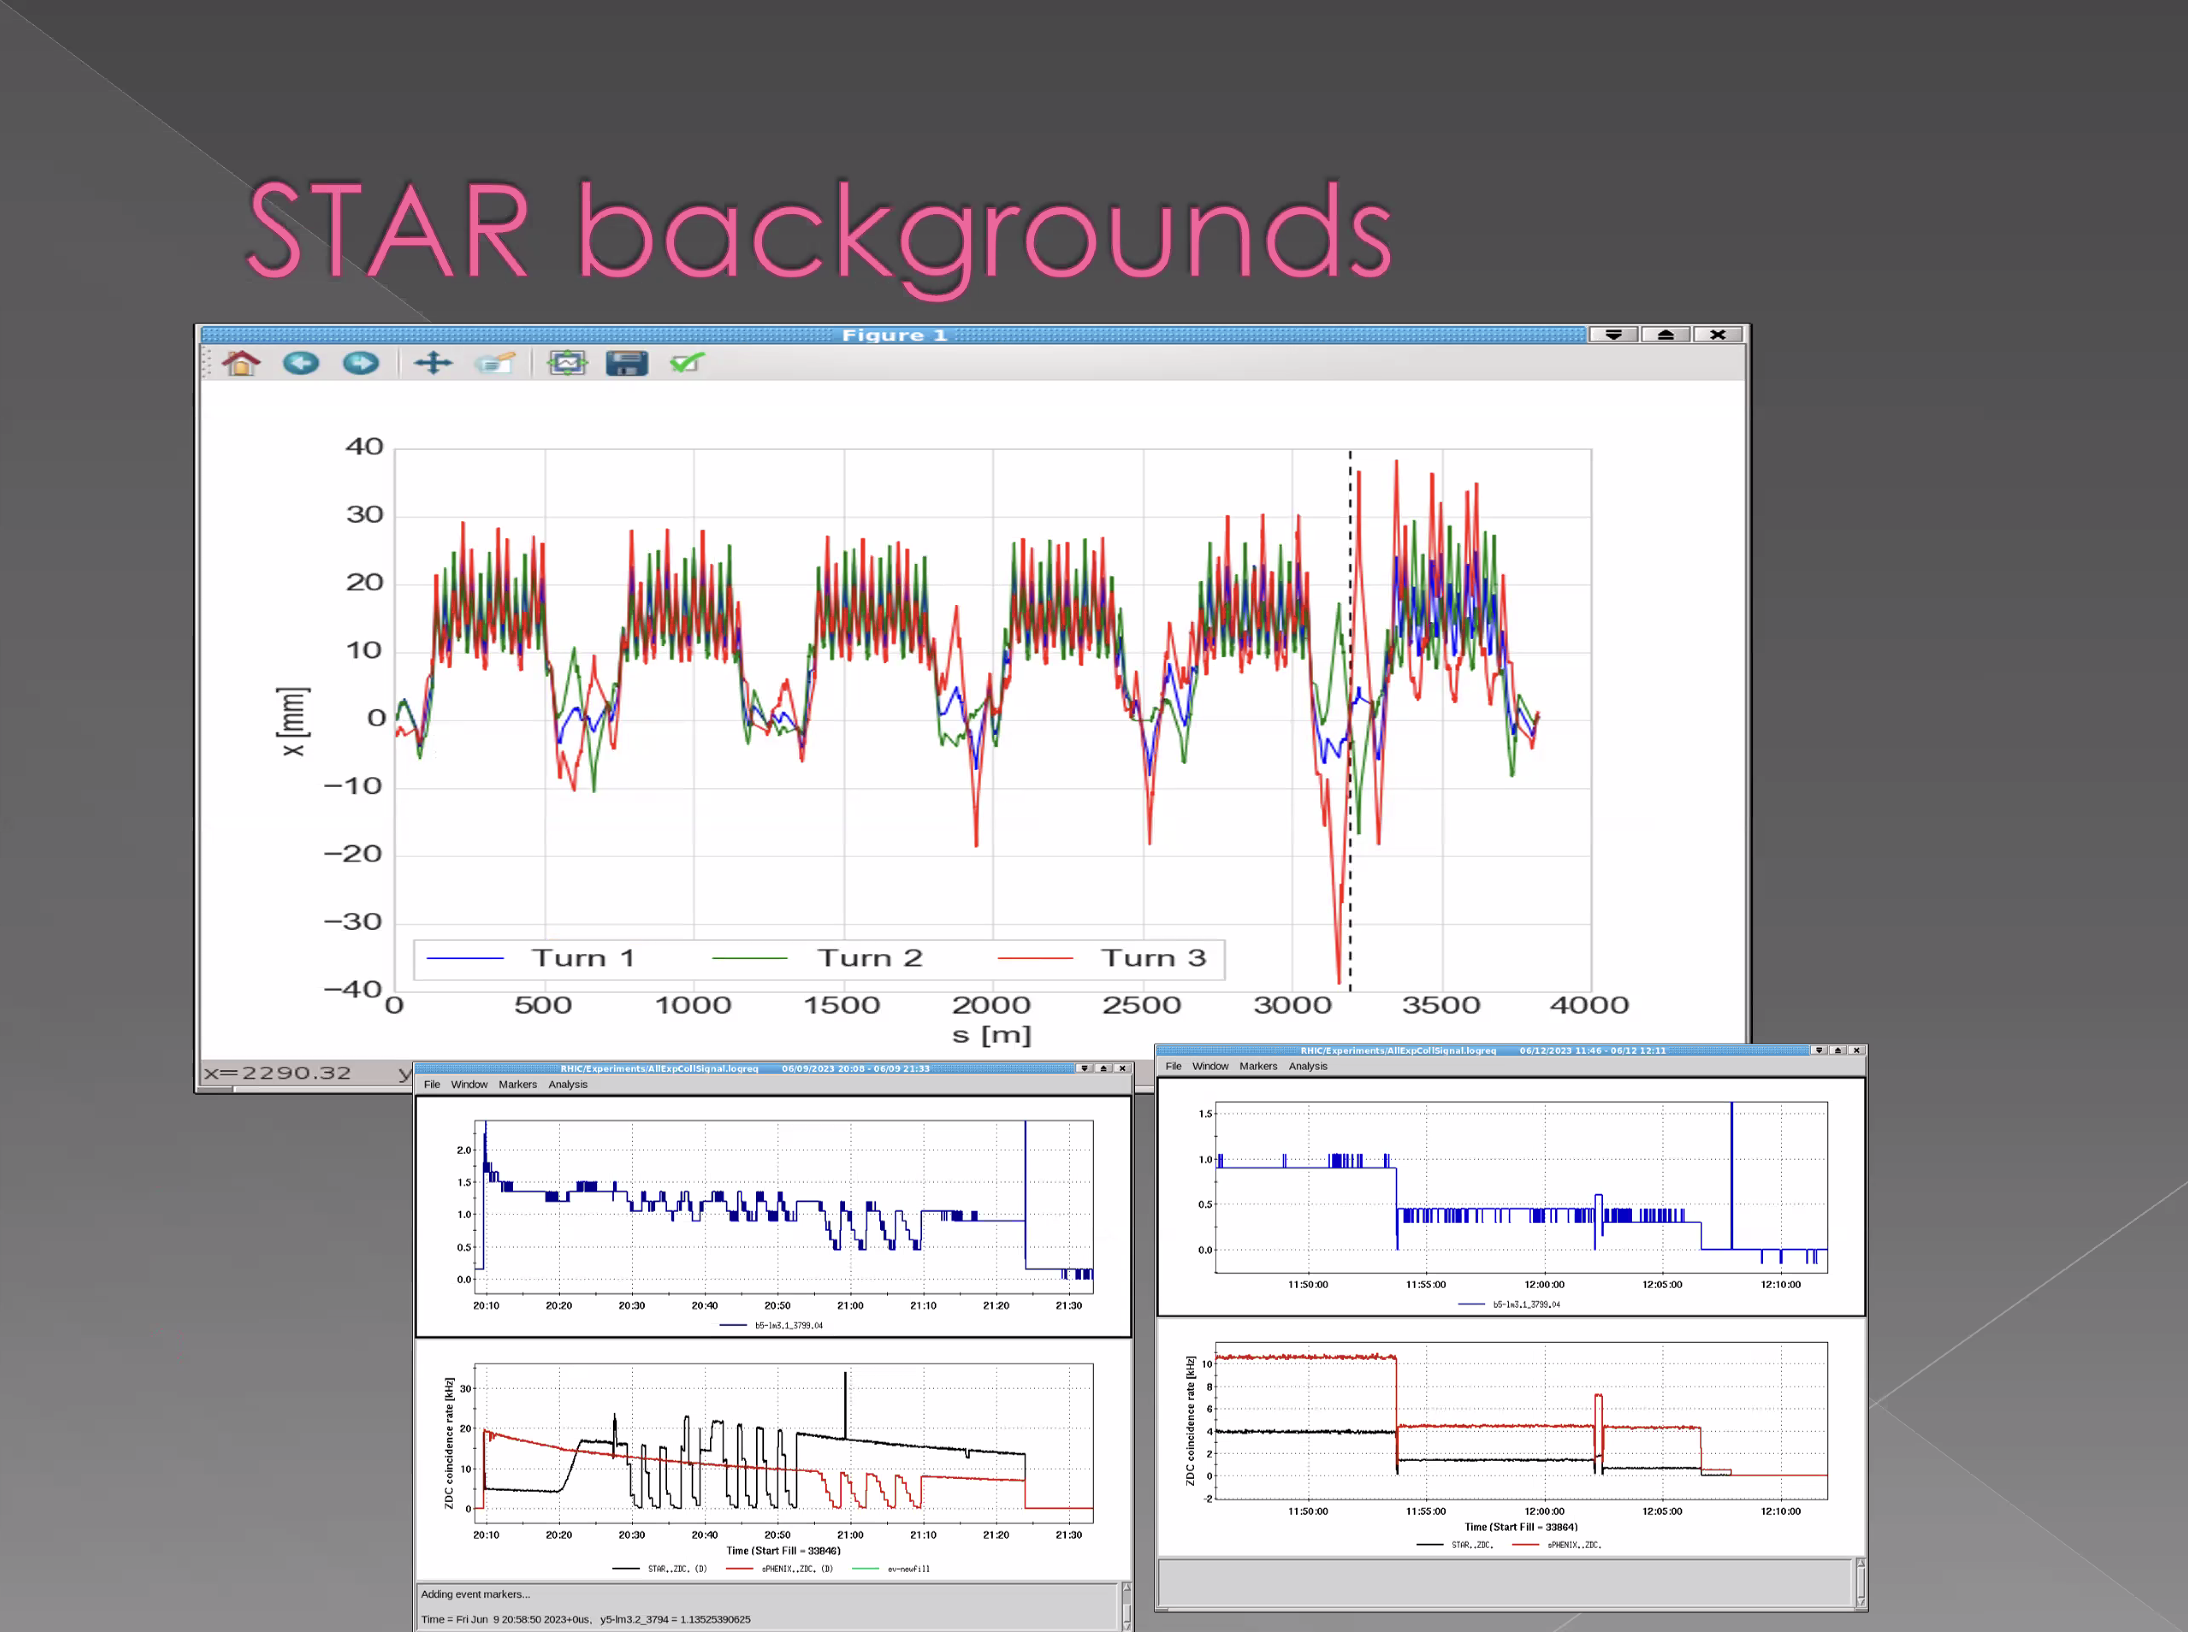2188x1632 pixels.
Task: Click the 'Time = Fri Jun 9 20:58:50' status line
Action: [x=585, y=1619]
